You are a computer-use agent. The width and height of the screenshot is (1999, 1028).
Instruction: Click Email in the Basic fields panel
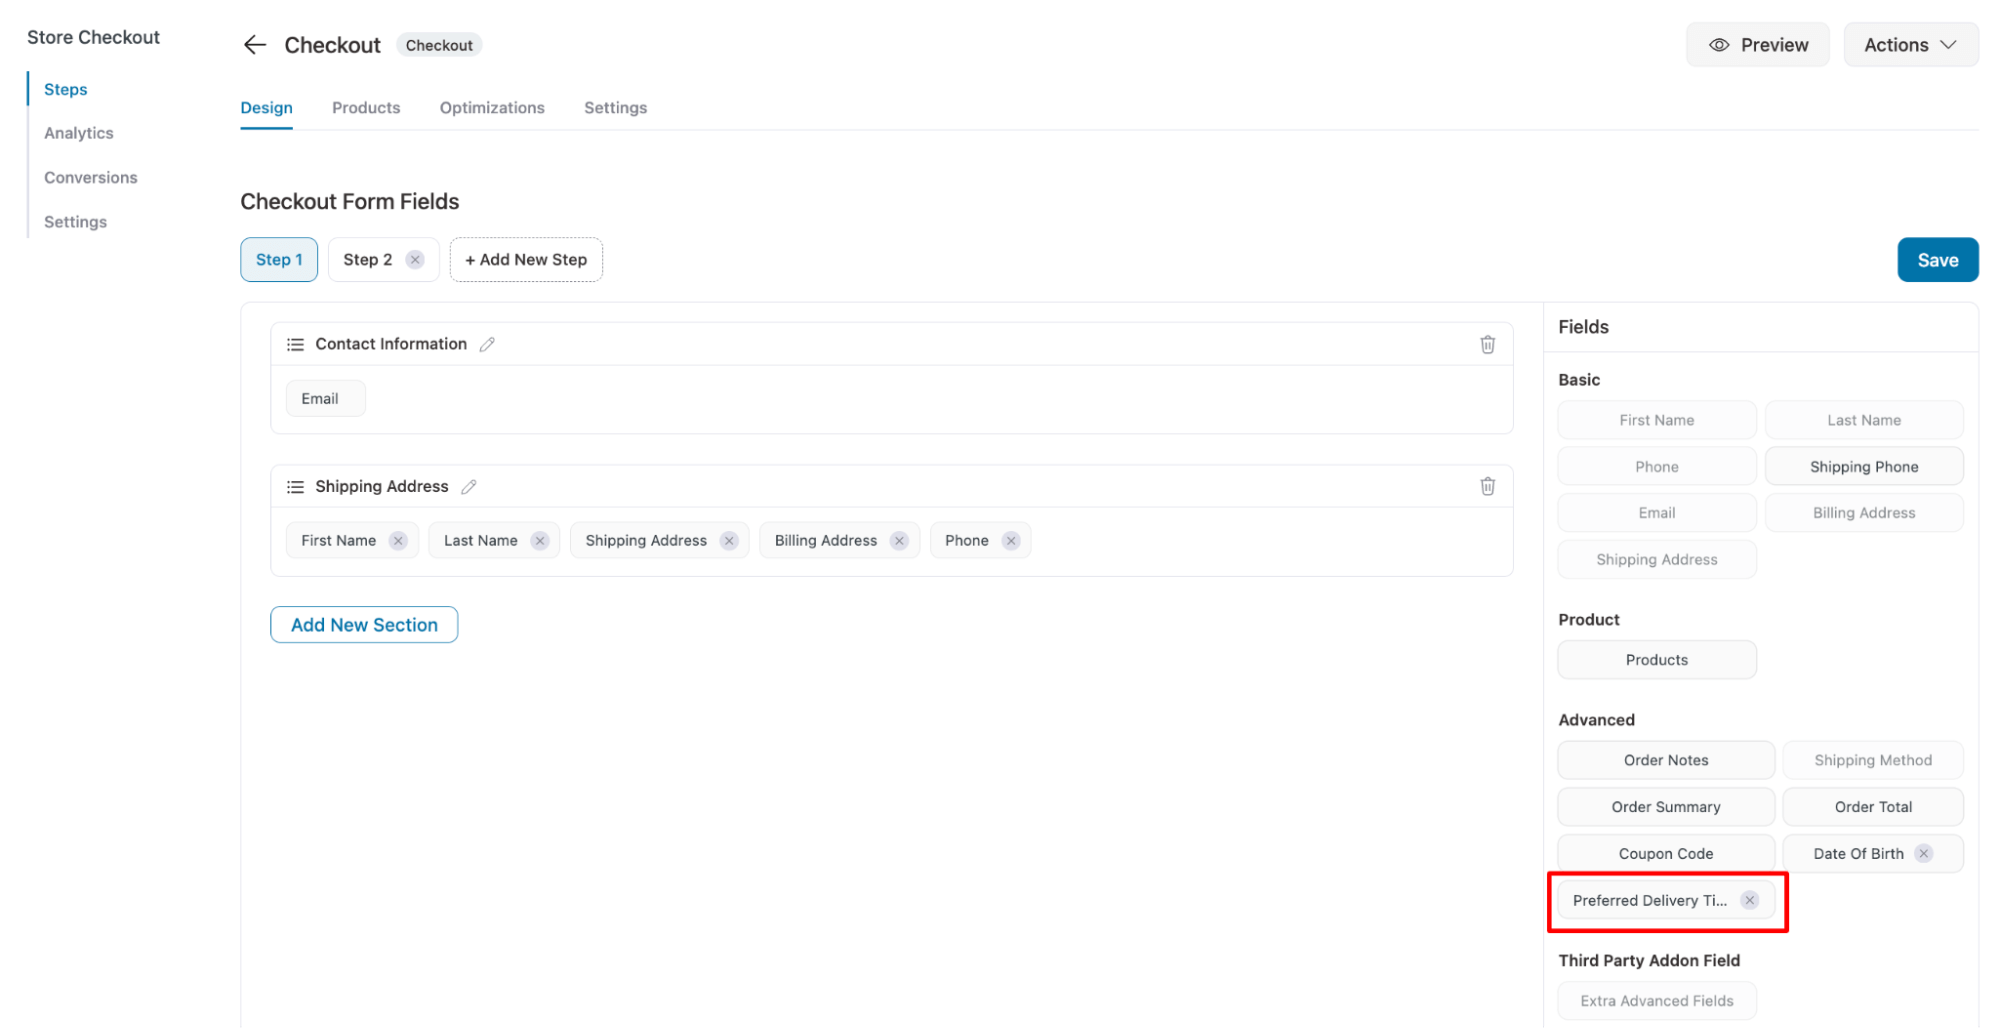(1657, 513)
